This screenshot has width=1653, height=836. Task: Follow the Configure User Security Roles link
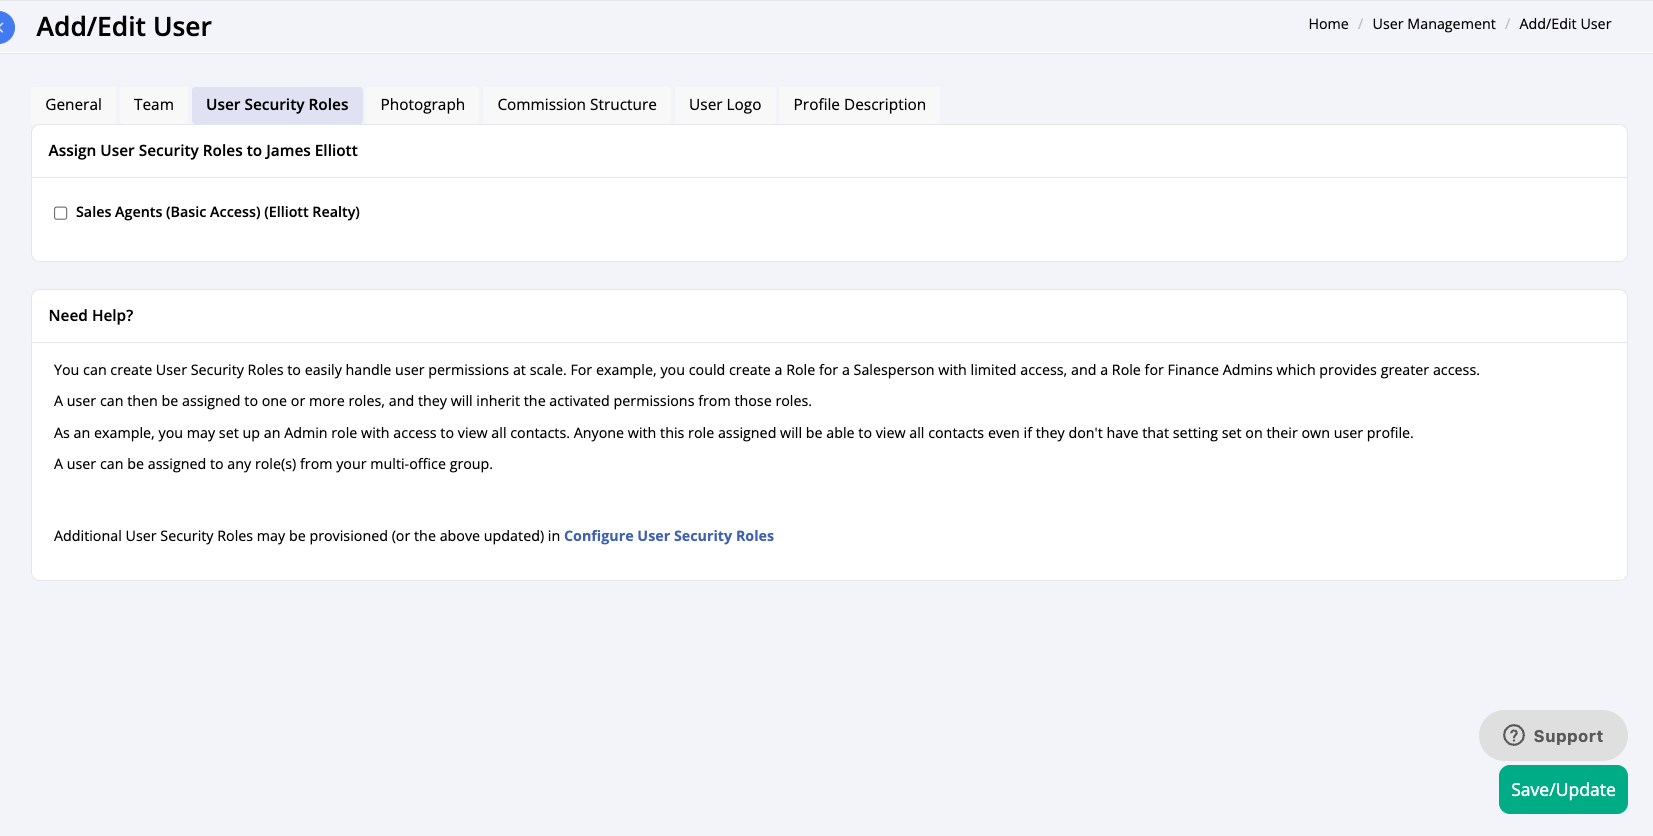(x=669, y=536)
